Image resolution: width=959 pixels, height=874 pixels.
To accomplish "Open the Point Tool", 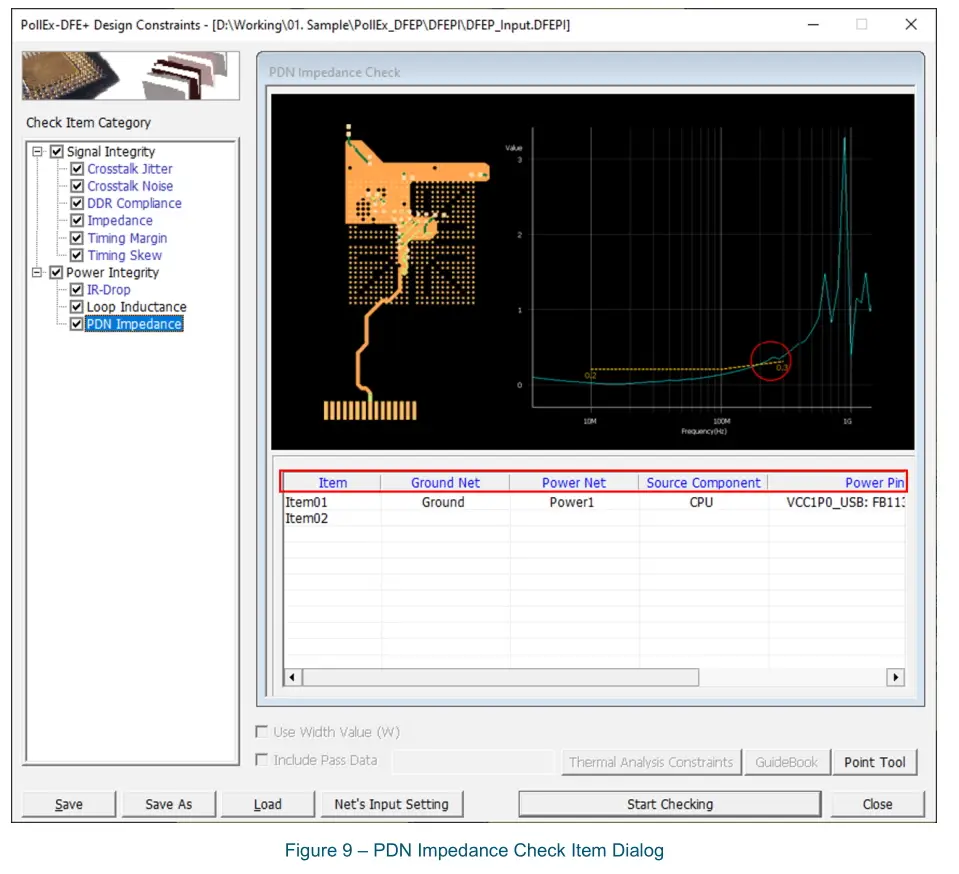I will 874,762.
